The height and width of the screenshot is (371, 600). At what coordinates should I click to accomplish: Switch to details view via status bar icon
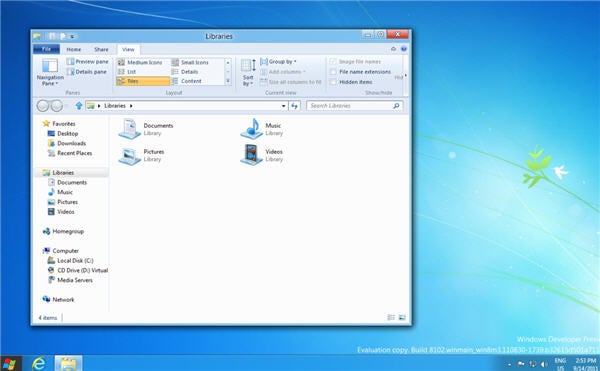(391, 317)
